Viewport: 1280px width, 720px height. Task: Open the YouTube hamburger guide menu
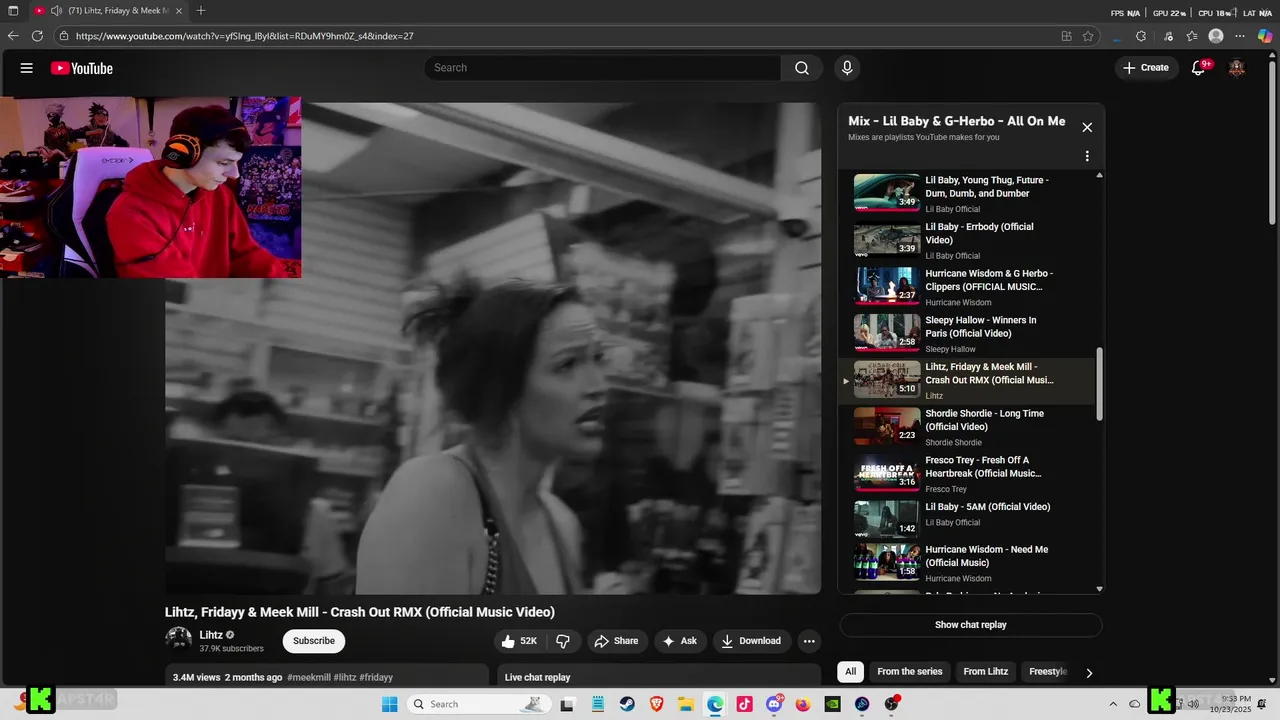coord(27,68)
